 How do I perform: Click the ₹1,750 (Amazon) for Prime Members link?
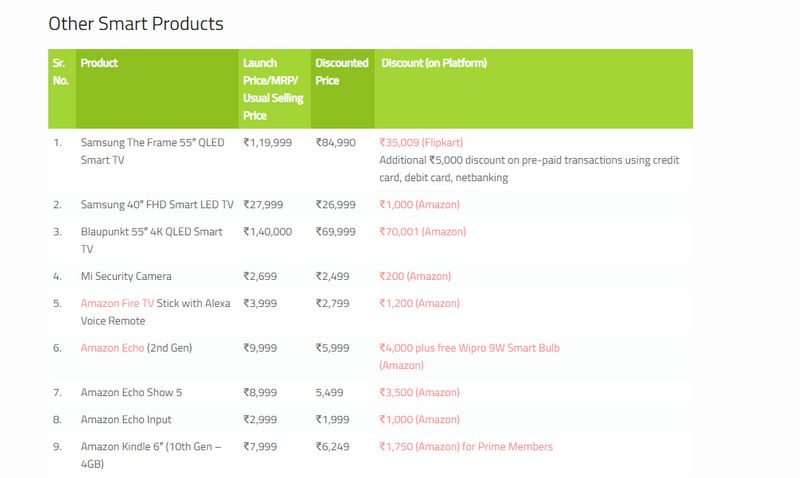[x=465, y=447]
